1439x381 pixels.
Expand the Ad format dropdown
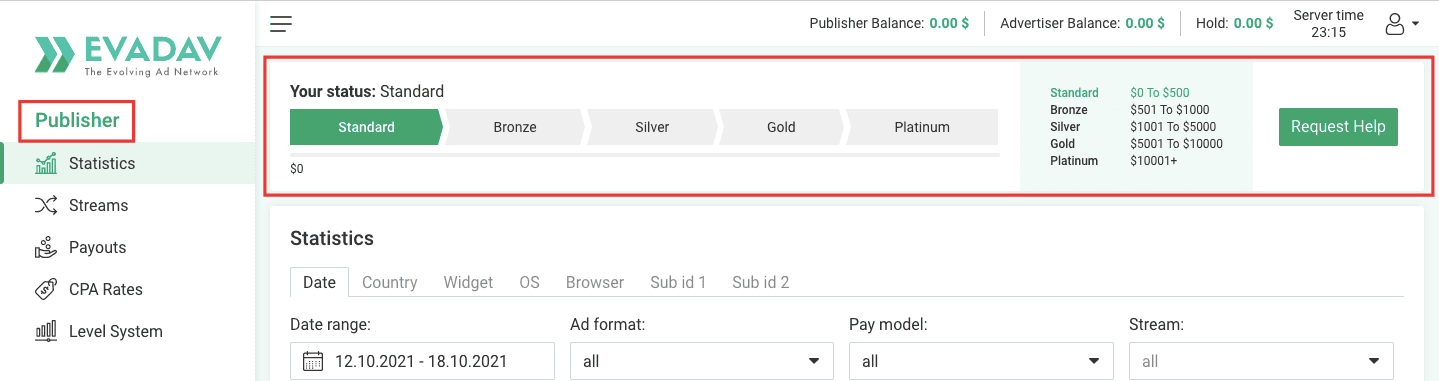point(702,361)
